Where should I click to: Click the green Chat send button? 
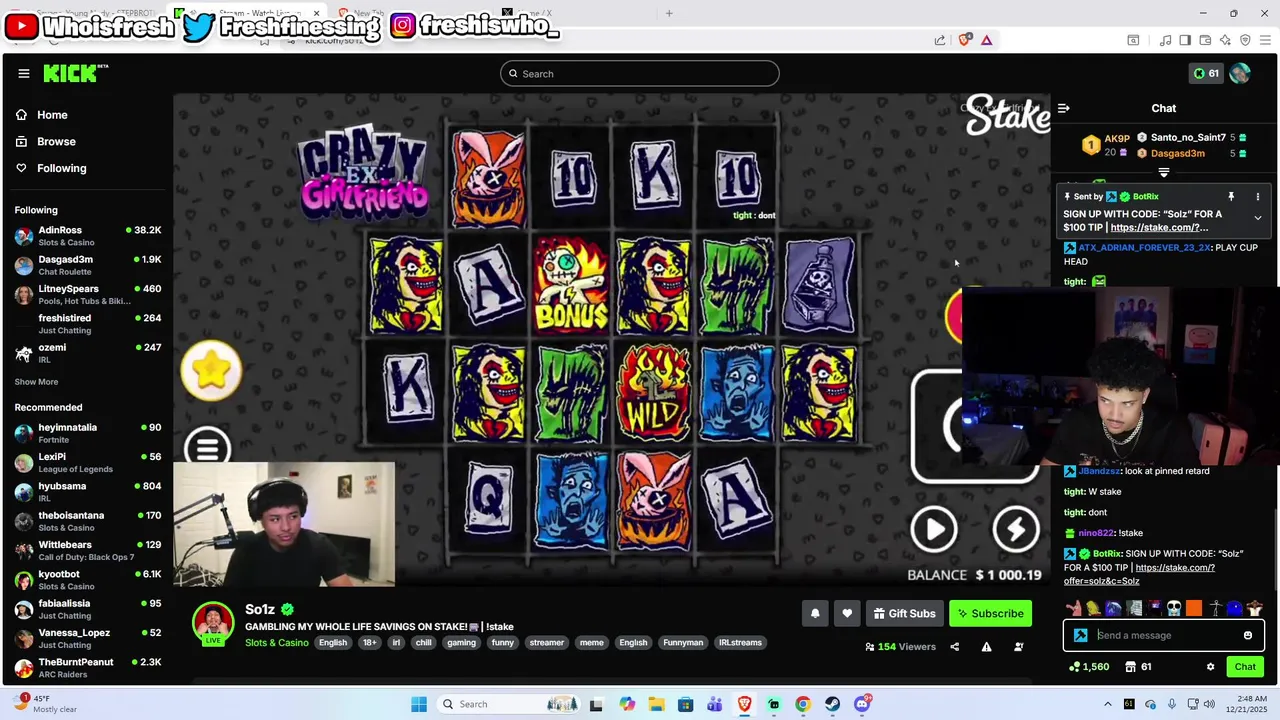pos(1245,667)
